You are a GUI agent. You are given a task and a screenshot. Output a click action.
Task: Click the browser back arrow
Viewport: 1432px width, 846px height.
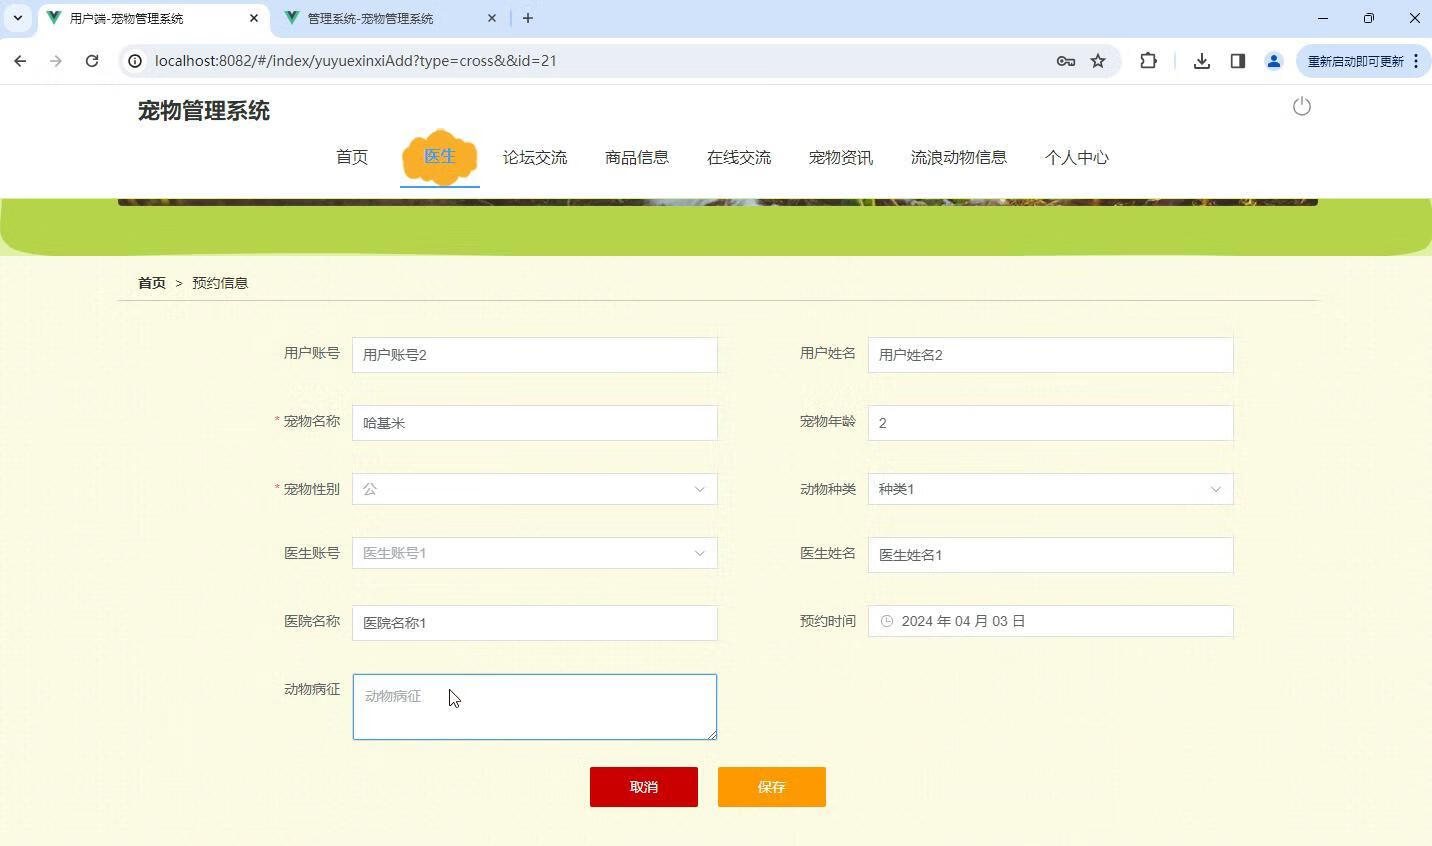coord(20,61)
